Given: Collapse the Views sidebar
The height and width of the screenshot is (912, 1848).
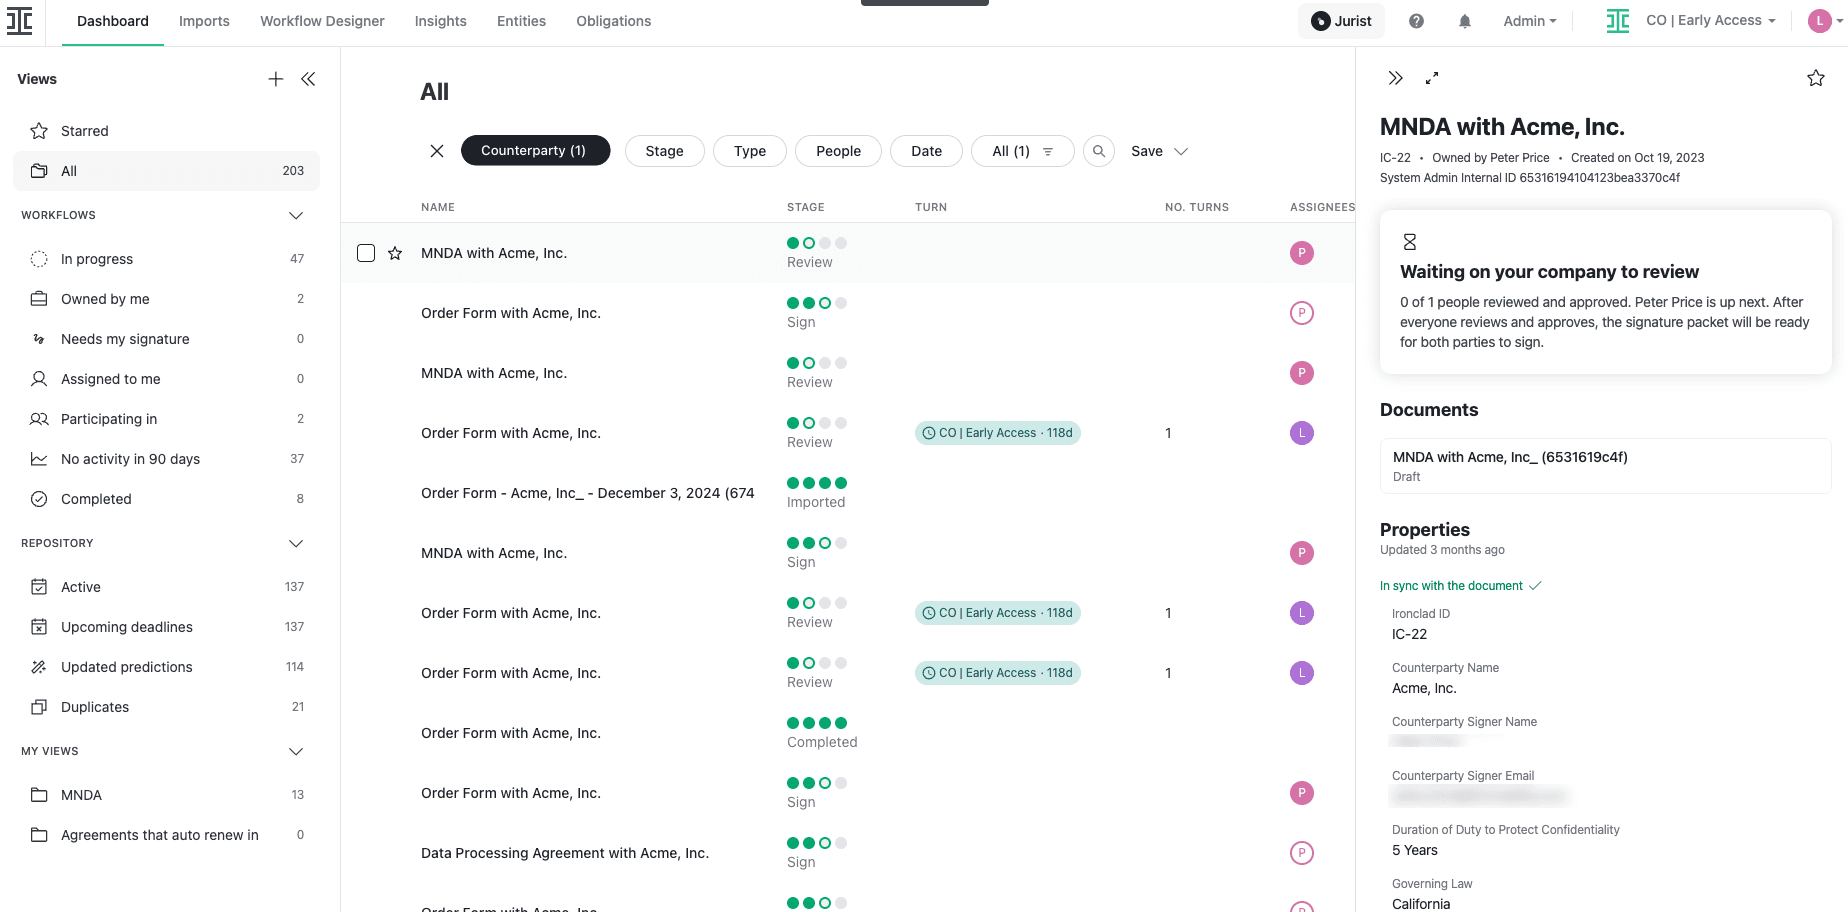Looking at the screenshot, I should (x=308, y=78).
